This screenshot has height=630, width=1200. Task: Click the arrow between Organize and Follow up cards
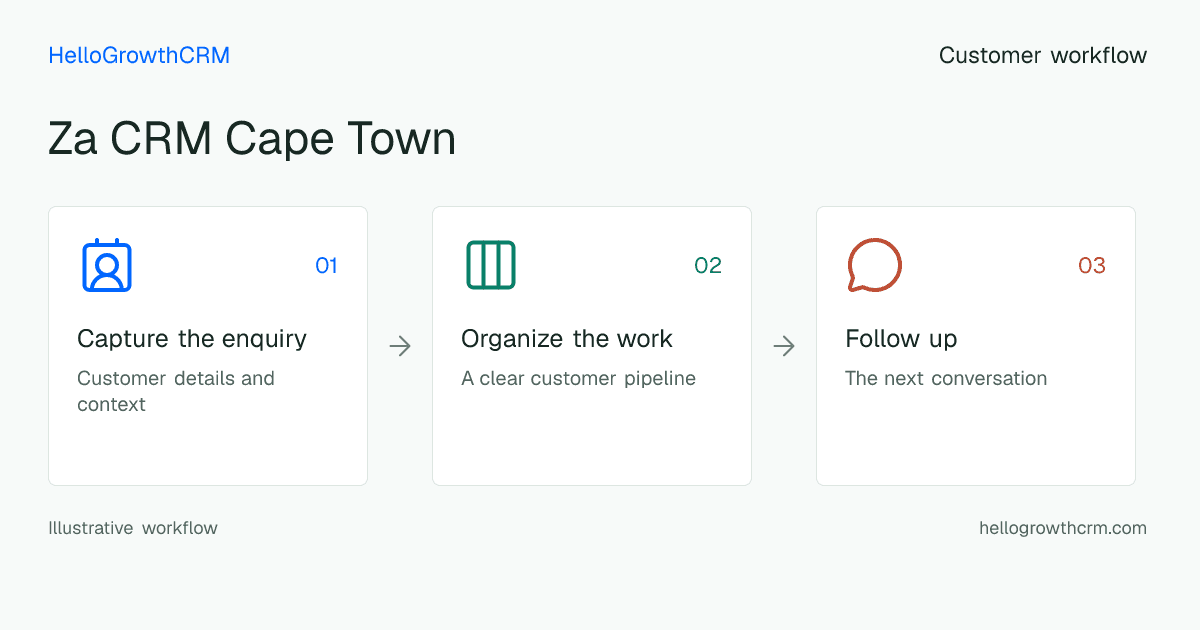pos(784,346)
